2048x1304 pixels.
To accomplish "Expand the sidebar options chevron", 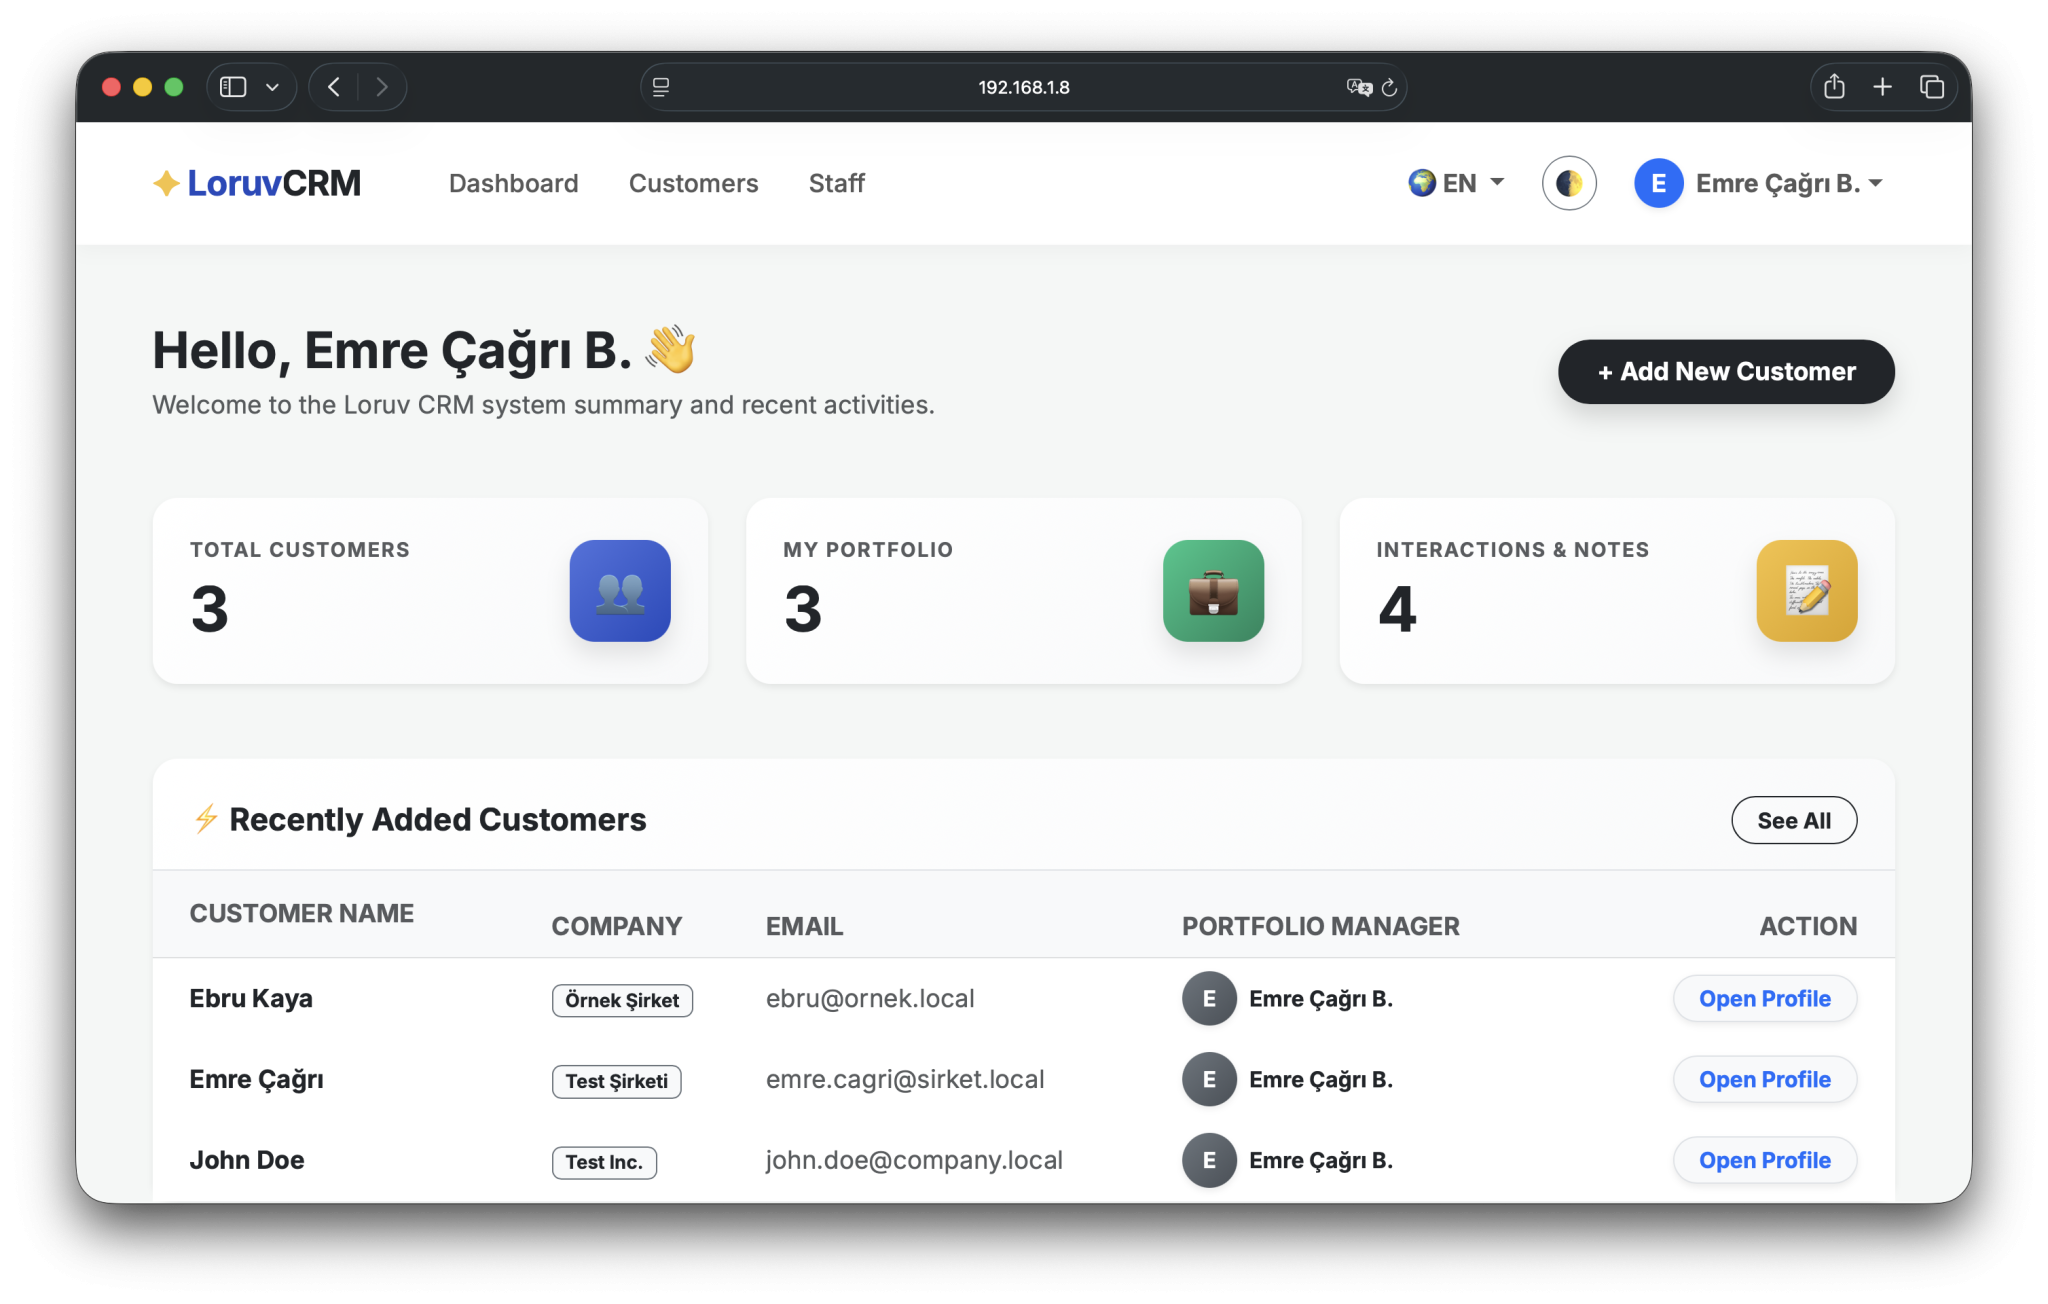I will tap(272, 87).
